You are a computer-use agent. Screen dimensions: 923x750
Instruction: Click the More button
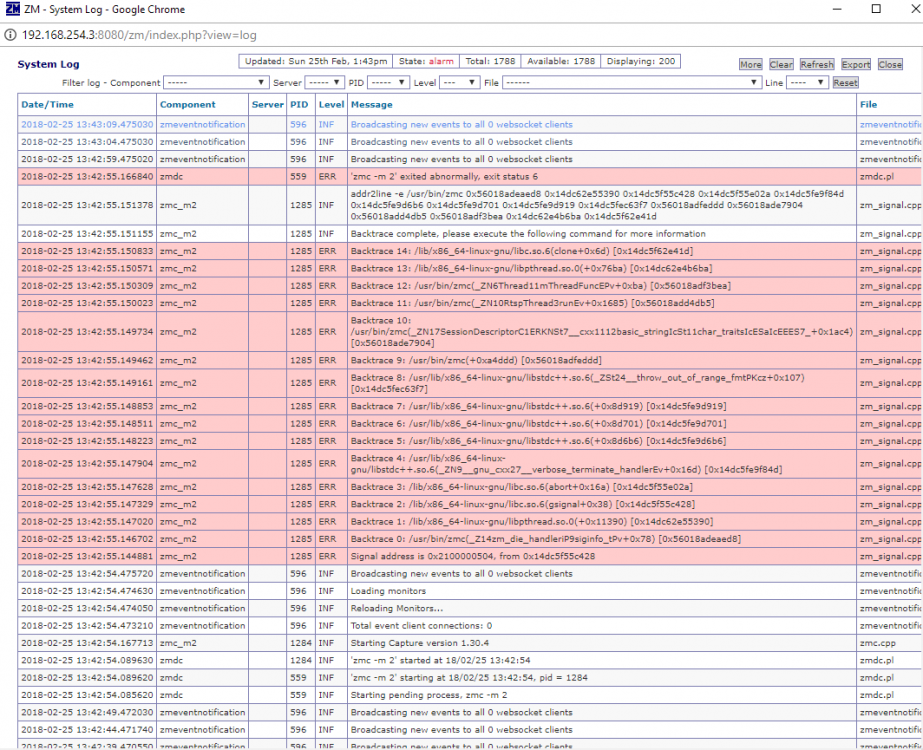pyautogui.click(x=751, y=65)
